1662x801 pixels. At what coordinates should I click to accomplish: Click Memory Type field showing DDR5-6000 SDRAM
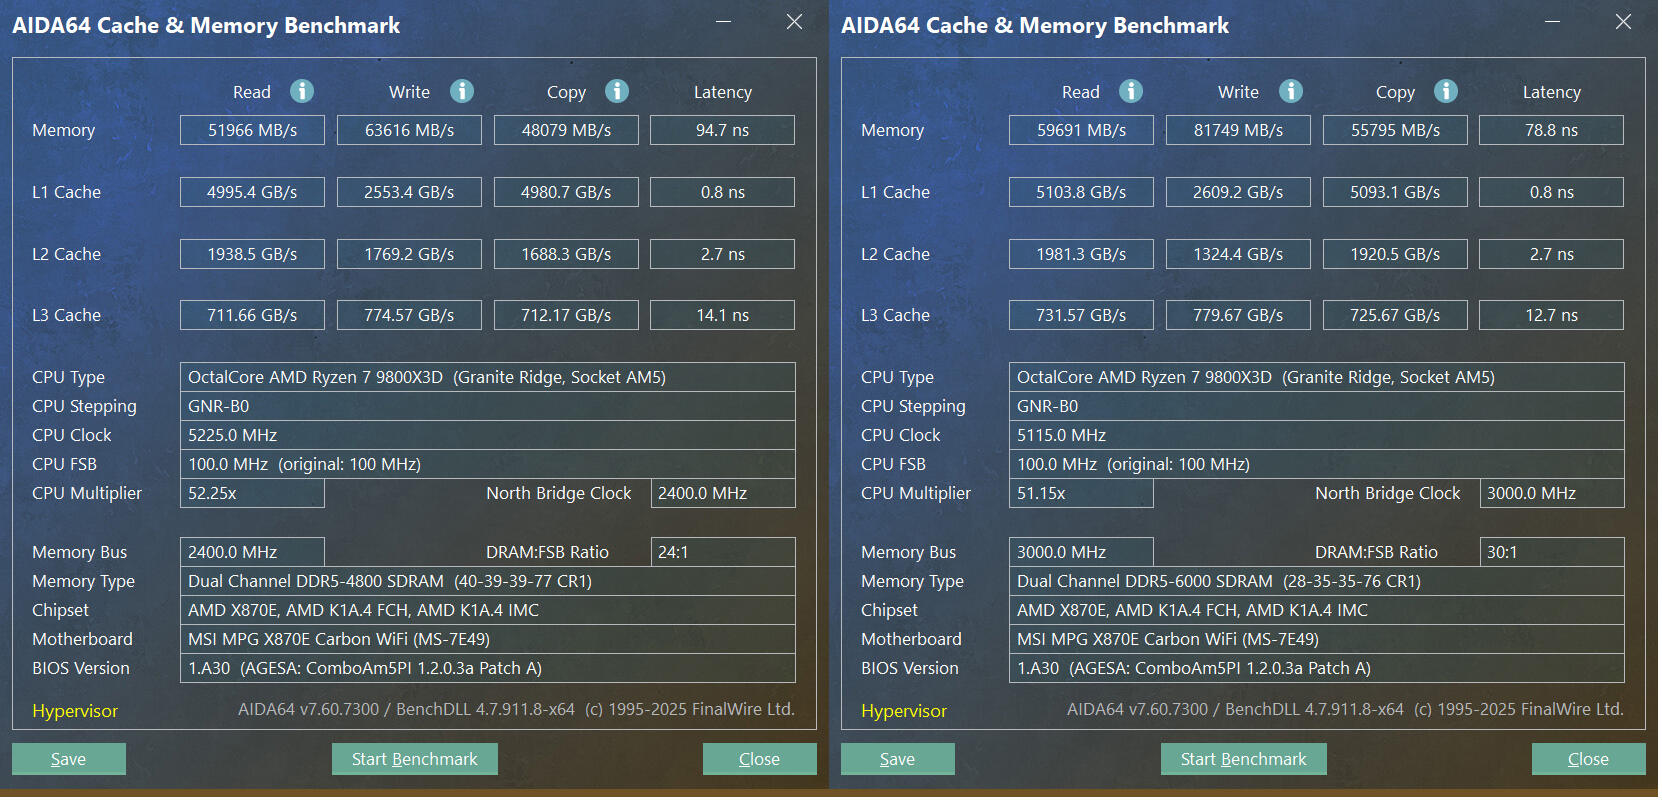(1317, 581)
